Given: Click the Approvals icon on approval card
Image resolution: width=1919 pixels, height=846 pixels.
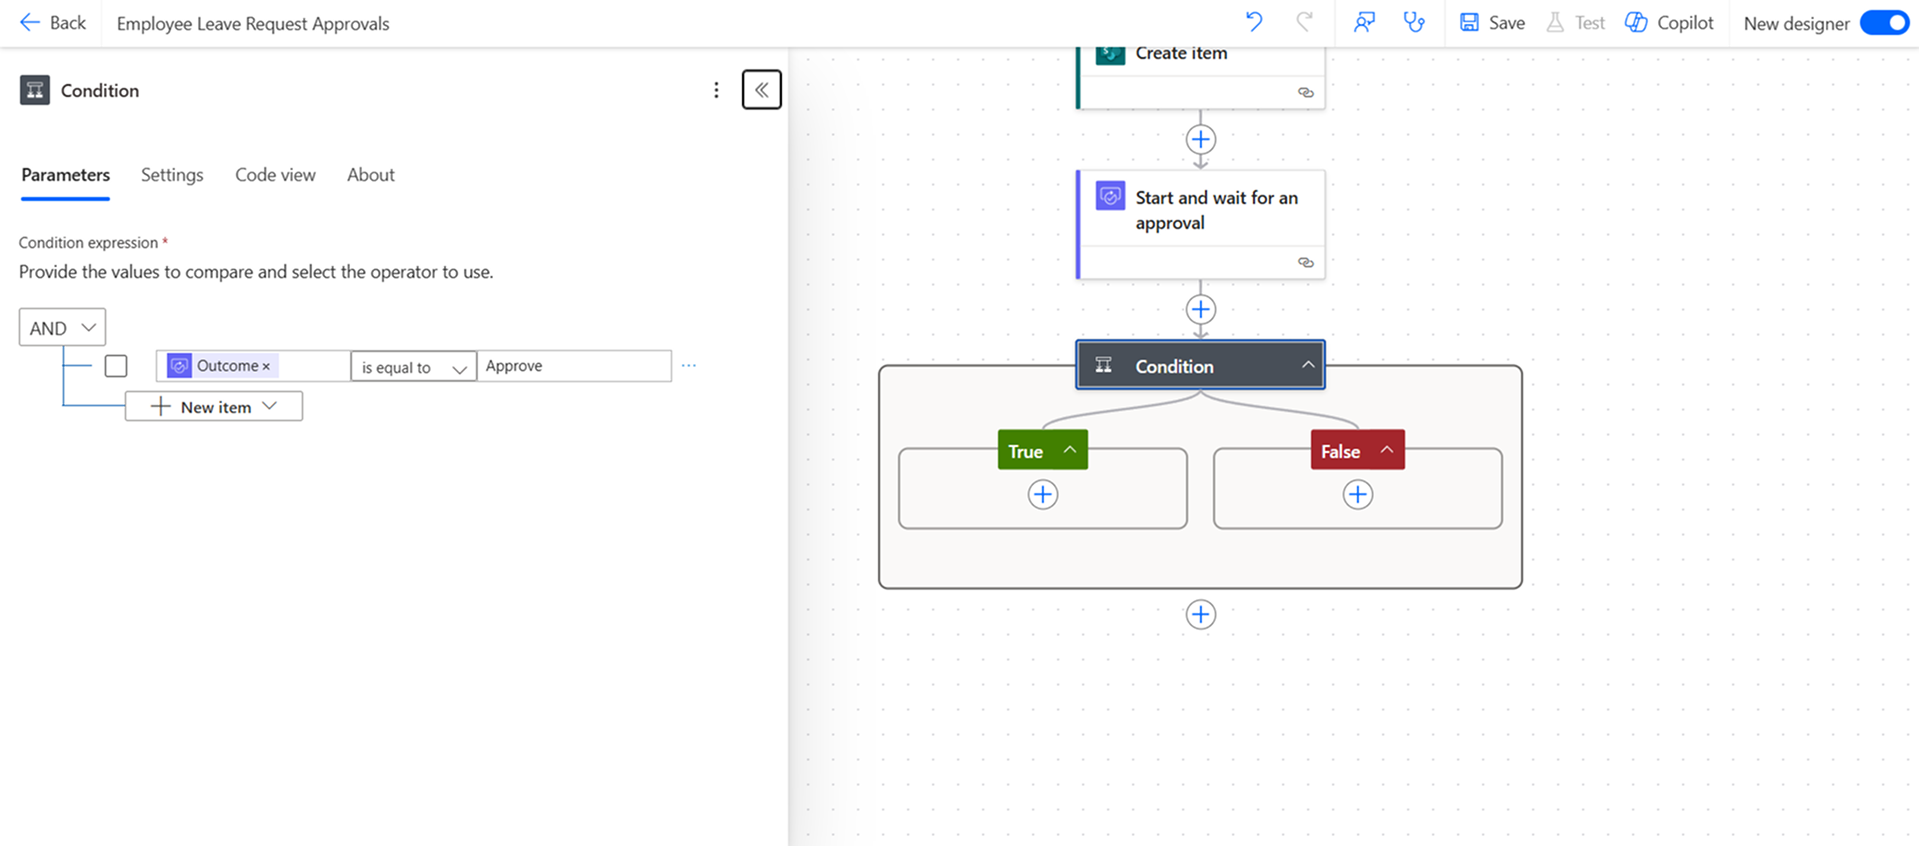Looking at the screenshot, I should point(1110,196).
